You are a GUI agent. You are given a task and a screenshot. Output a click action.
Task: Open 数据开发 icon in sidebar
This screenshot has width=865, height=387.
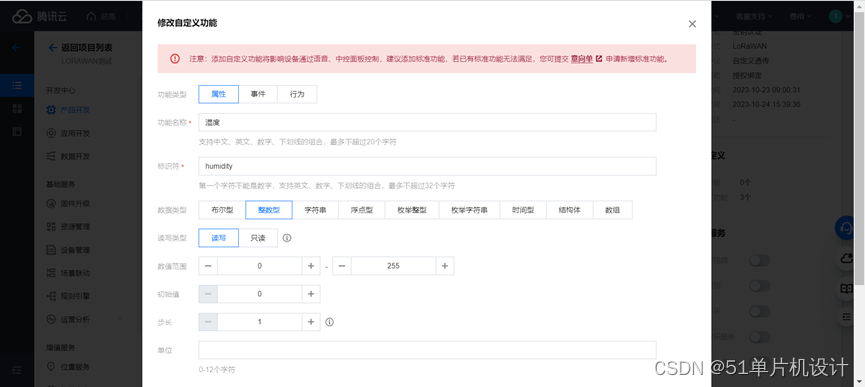click(51, 156)
